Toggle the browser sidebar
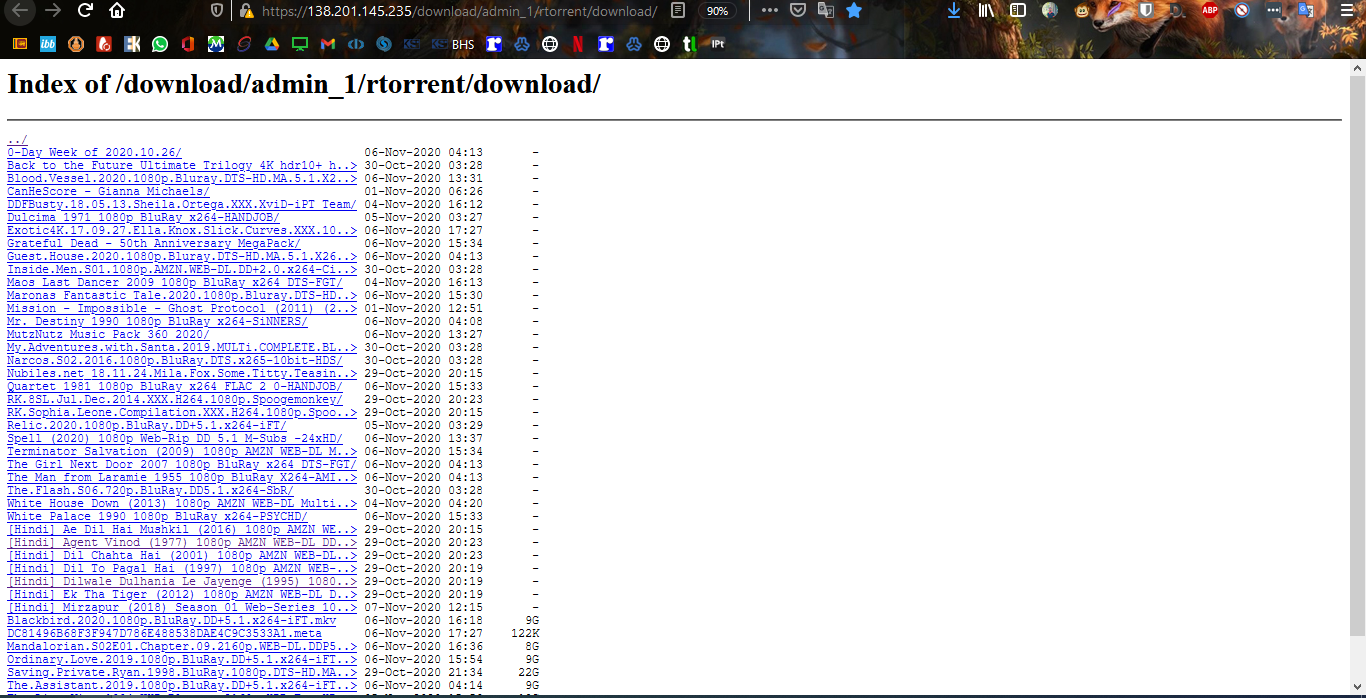Viewport: 1366px width, 698px height. click(x=1018, y=11)
